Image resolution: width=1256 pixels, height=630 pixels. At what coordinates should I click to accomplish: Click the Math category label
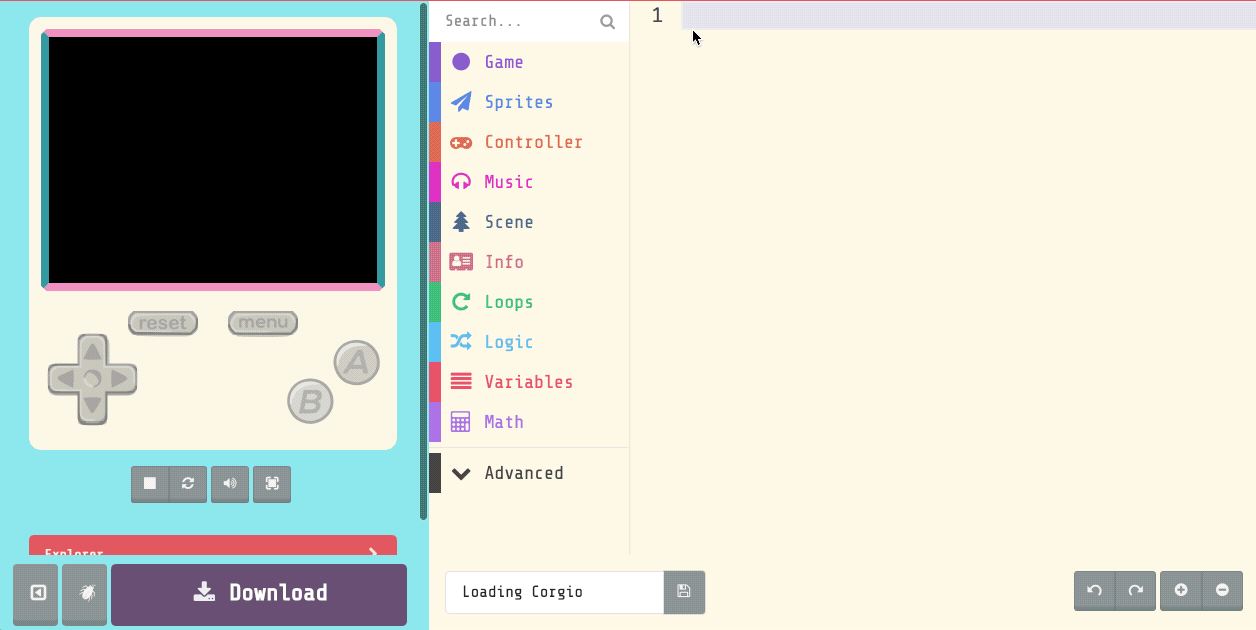pos(504,422)
